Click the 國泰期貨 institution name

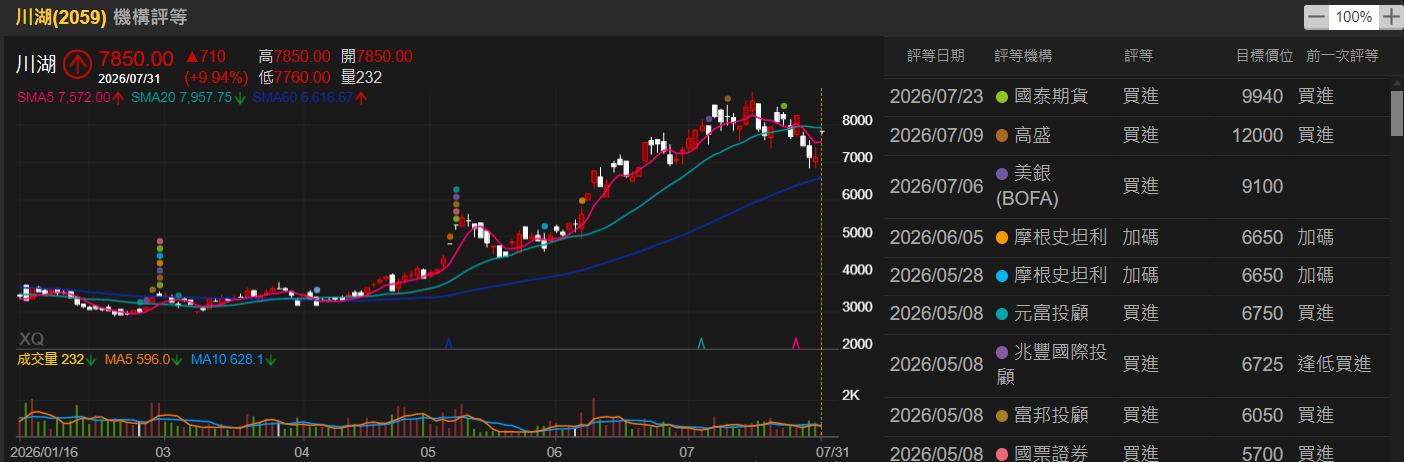(x=1051, y=97)
